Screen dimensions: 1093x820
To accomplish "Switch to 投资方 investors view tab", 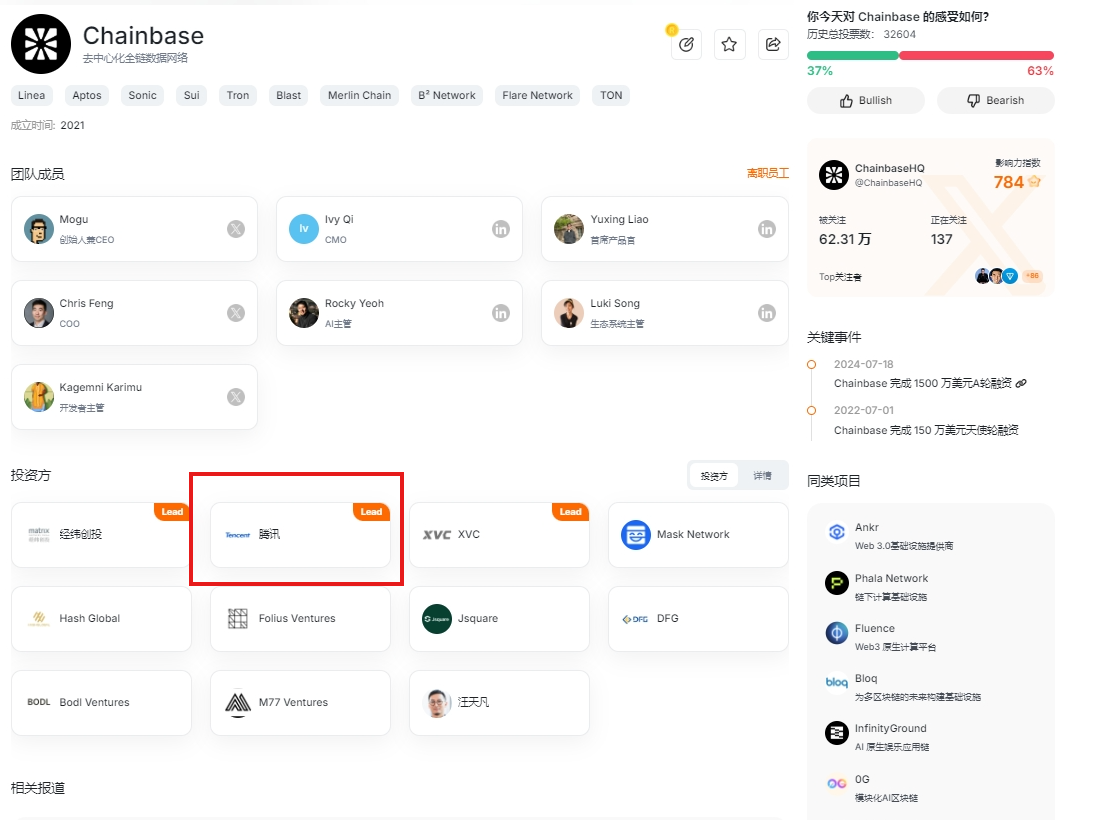I will (x=714, y=476).
